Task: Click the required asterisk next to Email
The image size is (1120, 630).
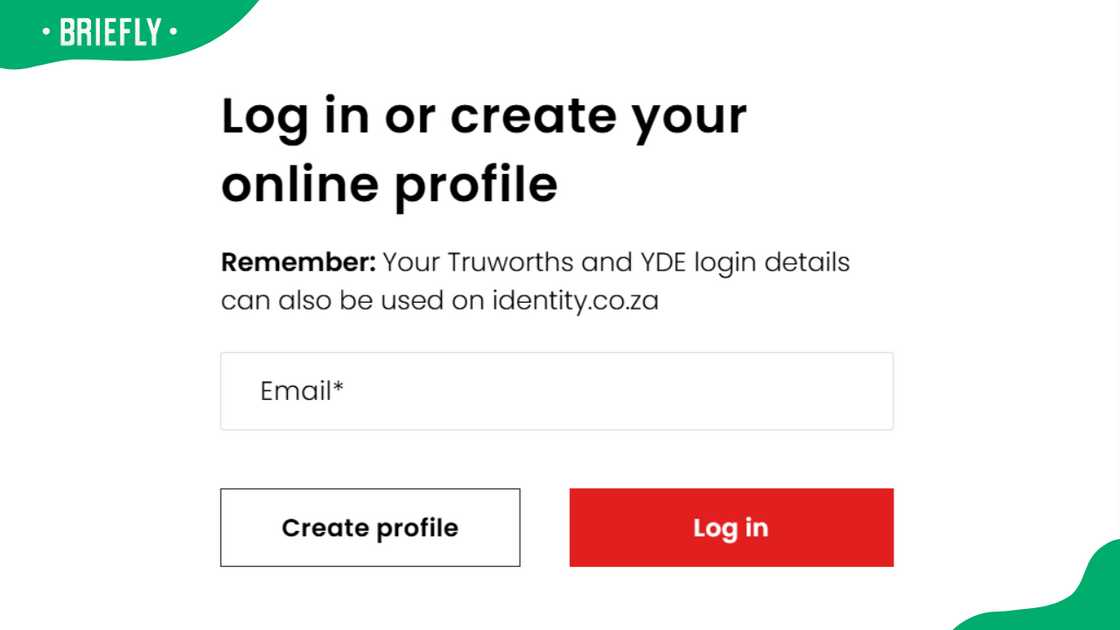Action: 339,388
